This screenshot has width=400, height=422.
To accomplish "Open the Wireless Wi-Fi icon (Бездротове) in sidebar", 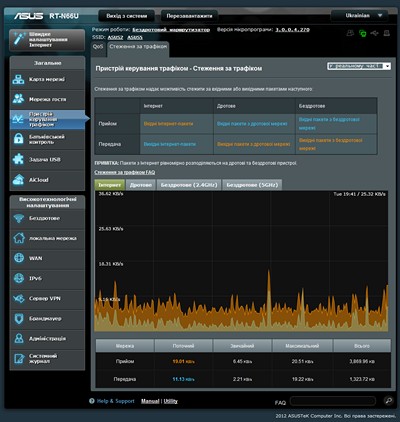I will point(19,218).
